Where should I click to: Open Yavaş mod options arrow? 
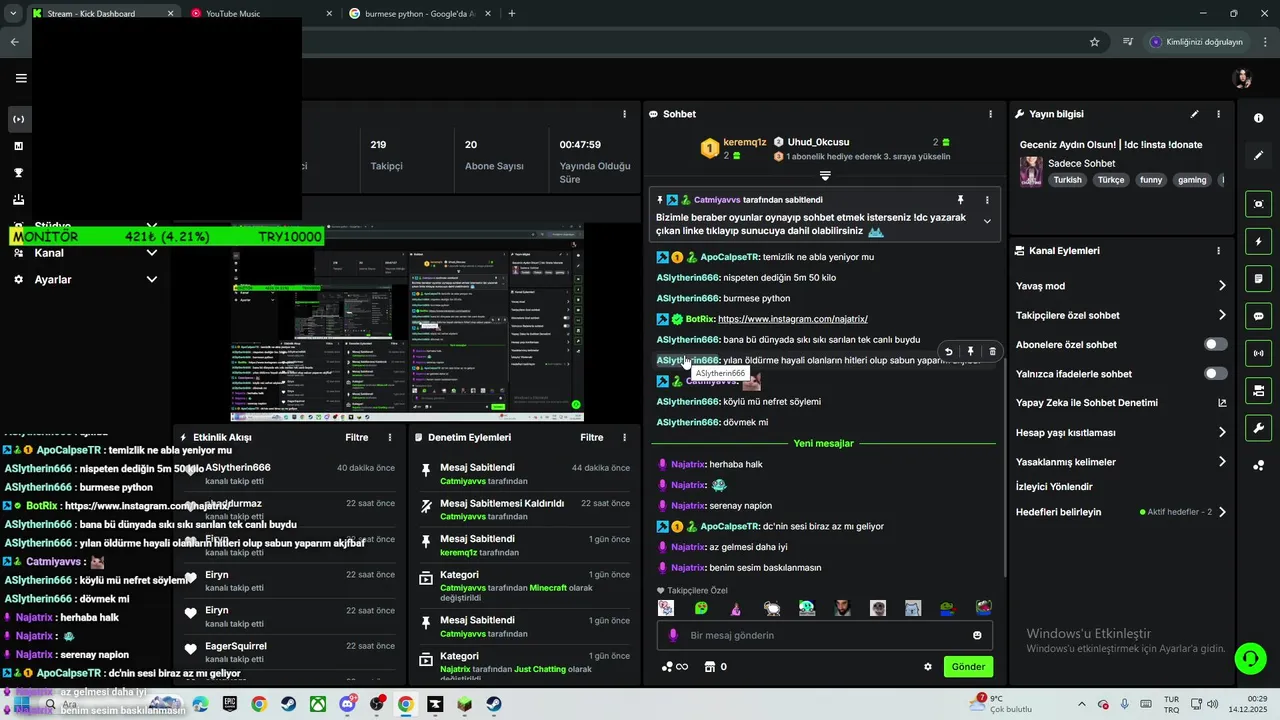pos(1222,286)
